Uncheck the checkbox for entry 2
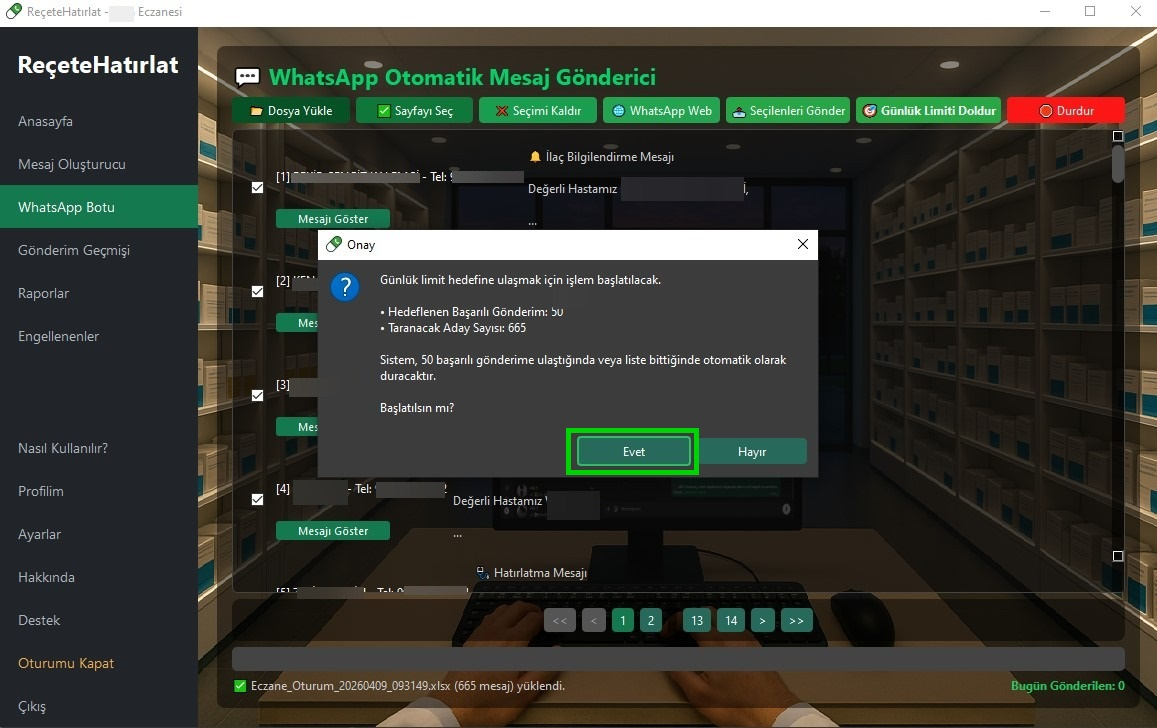1157x728 pixels. pos(257,291)
